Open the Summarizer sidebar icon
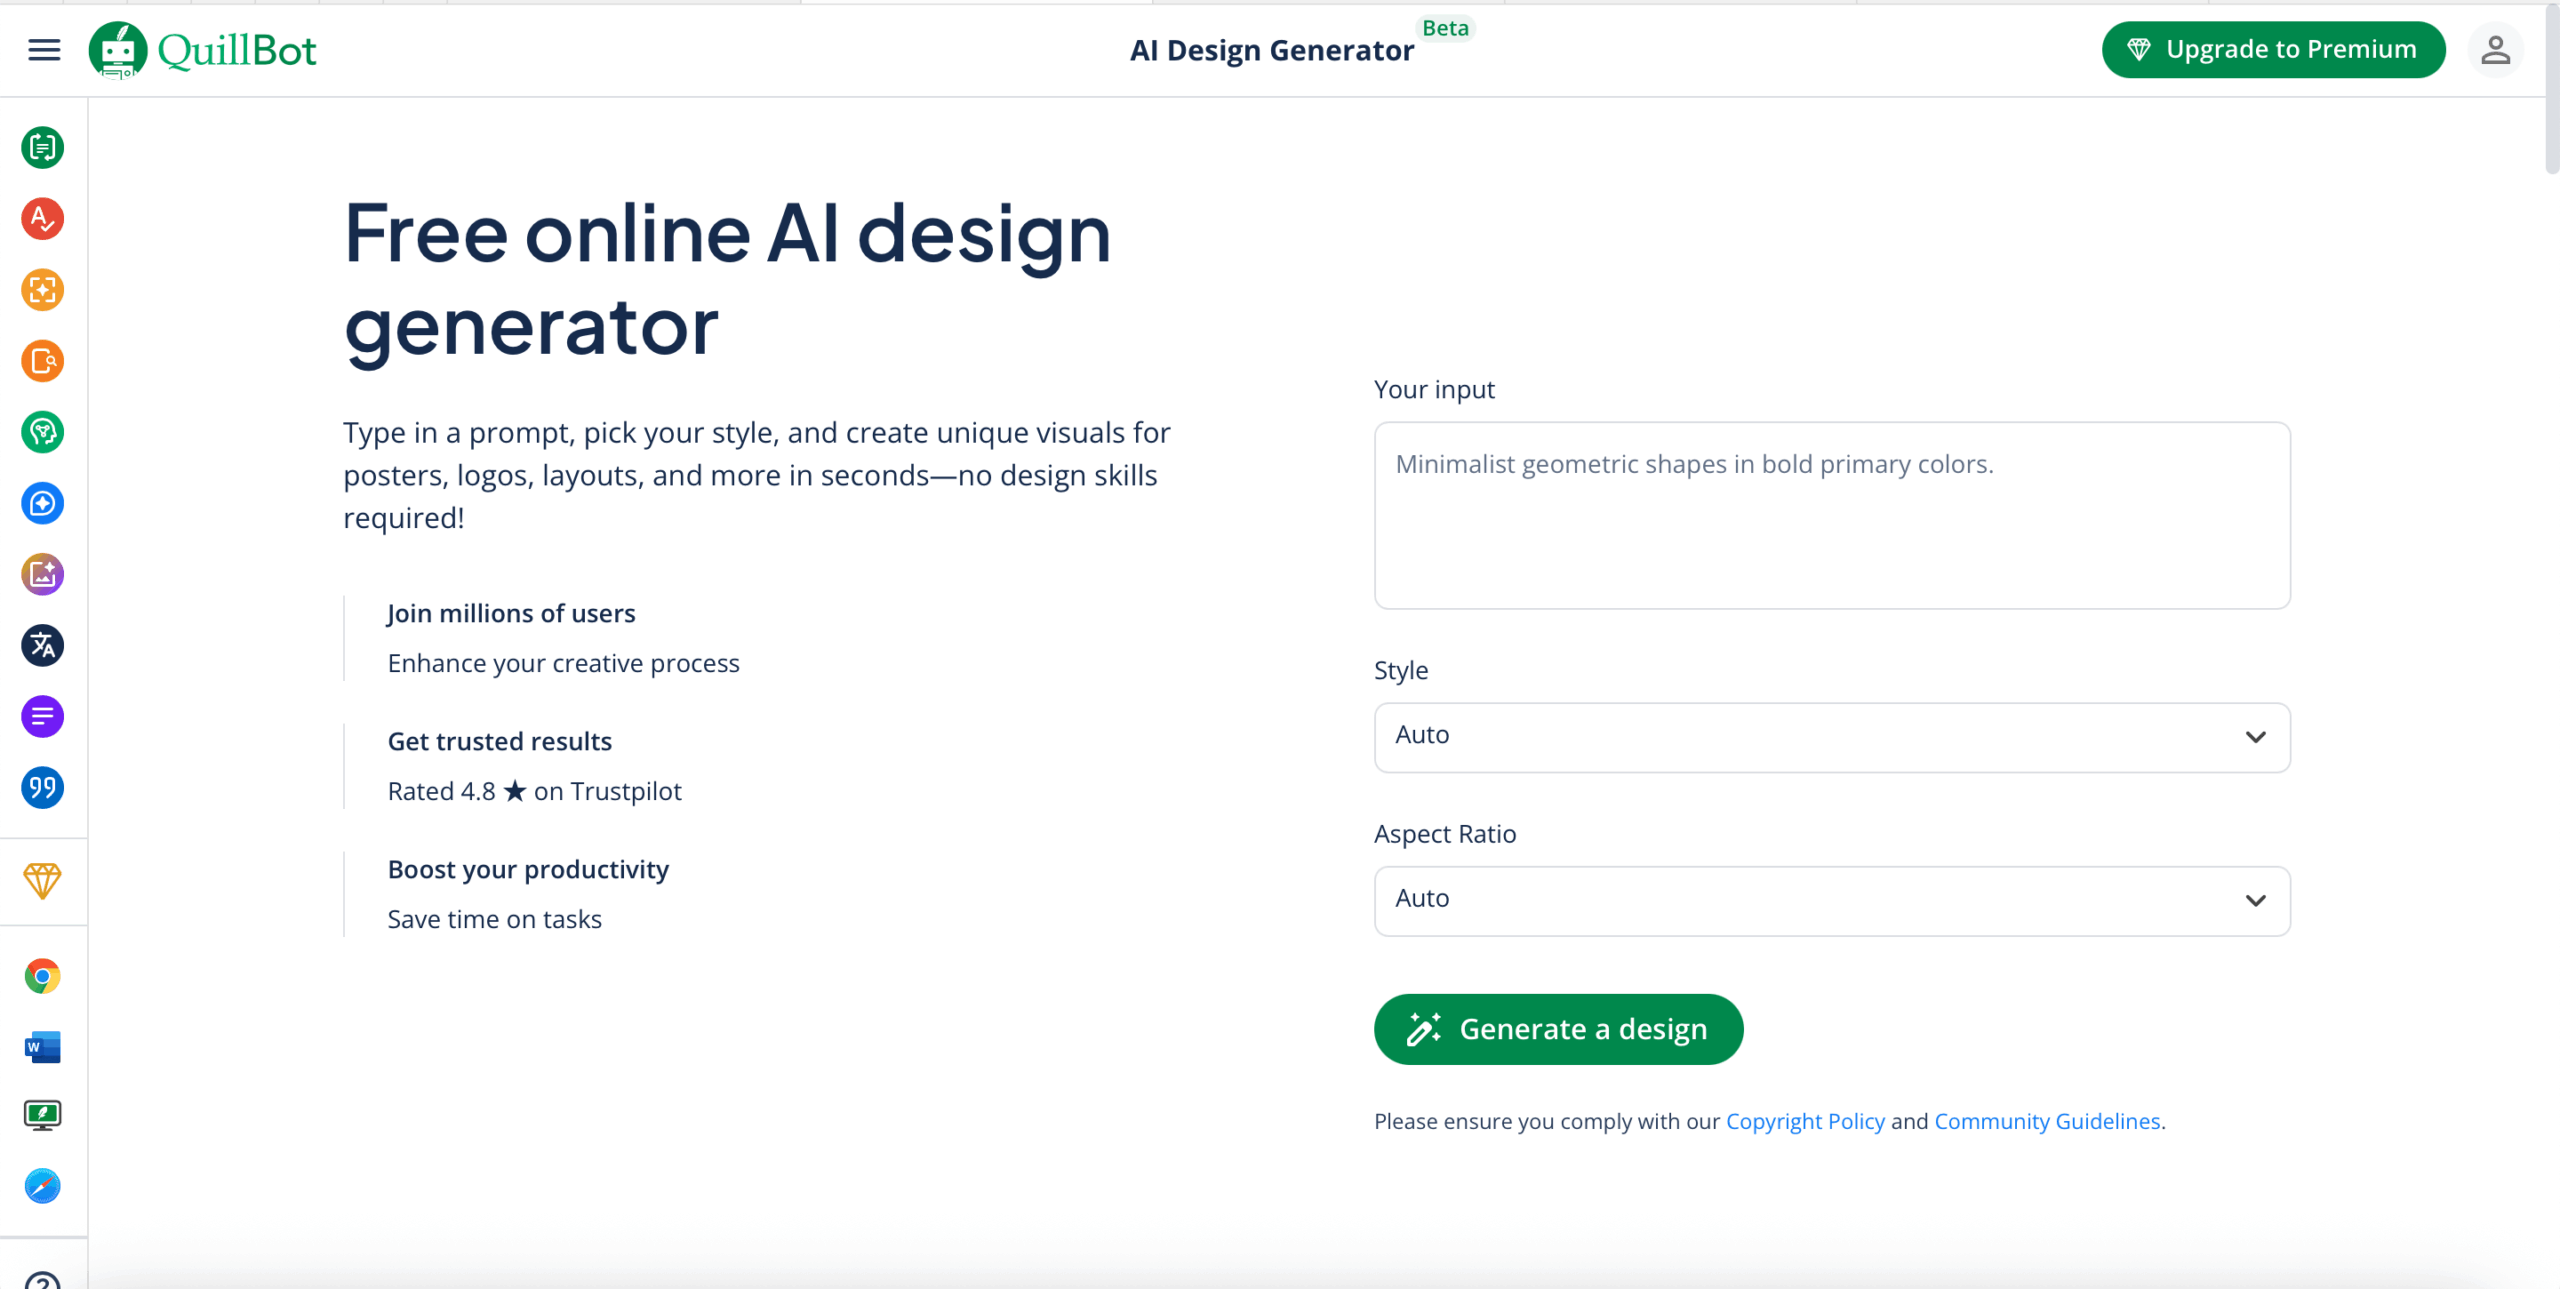2560x1289 pixels. [x=43, y=717]
